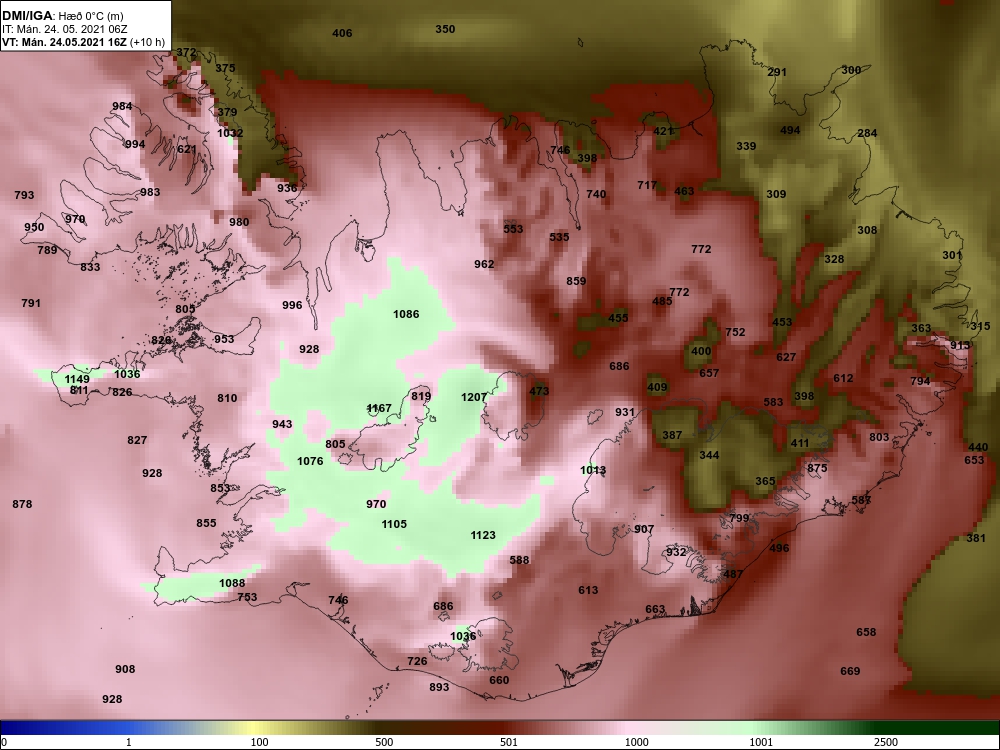The height and width of the screenshot is (750, 1000).
Task: Click the freezing-level value 1086
Action: click(406, 314)
